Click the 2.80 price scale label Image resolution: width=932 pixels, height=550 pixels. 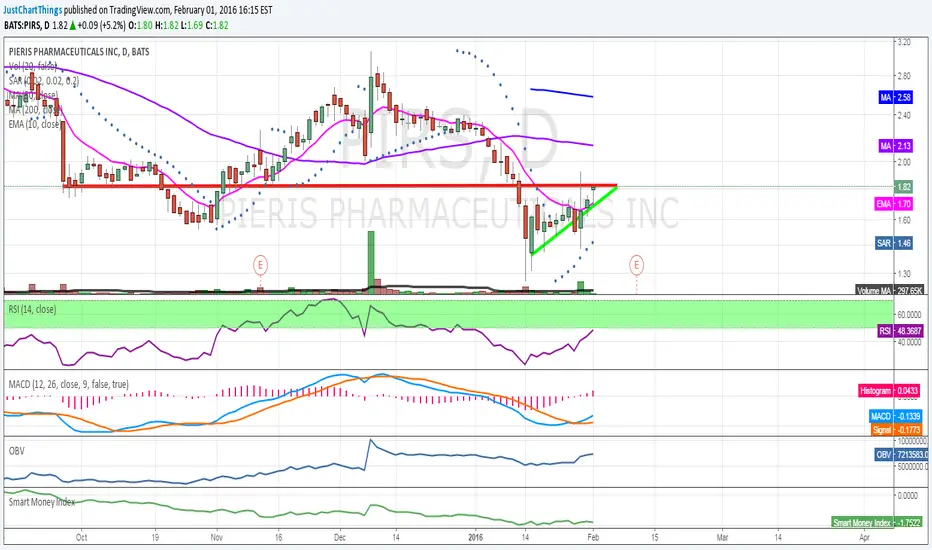coord(904,76)
